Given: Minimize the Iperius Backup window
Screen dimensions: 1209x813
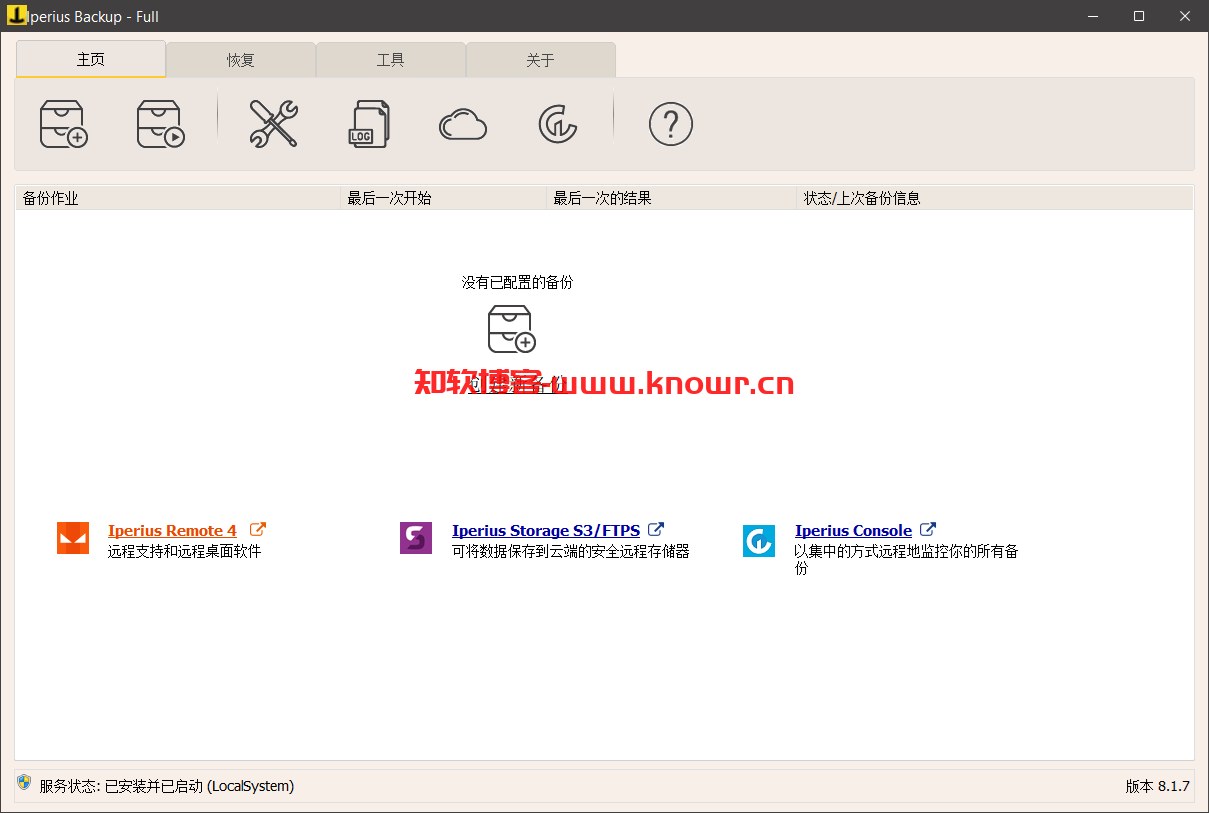Looking at the screenshot, I should coord(1092,16).
